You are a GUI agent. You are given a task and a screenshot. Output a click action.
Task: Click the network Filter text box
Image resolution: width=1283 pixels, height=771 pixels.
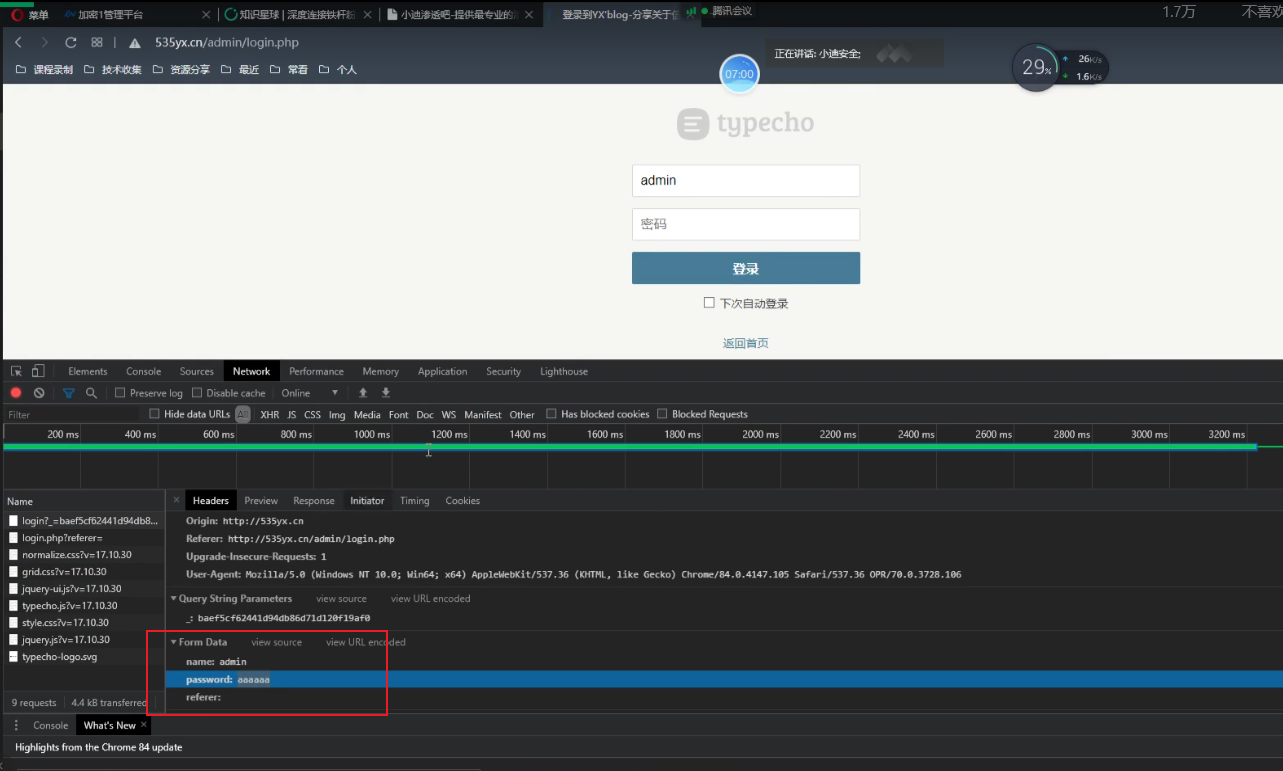pos(72,414)
